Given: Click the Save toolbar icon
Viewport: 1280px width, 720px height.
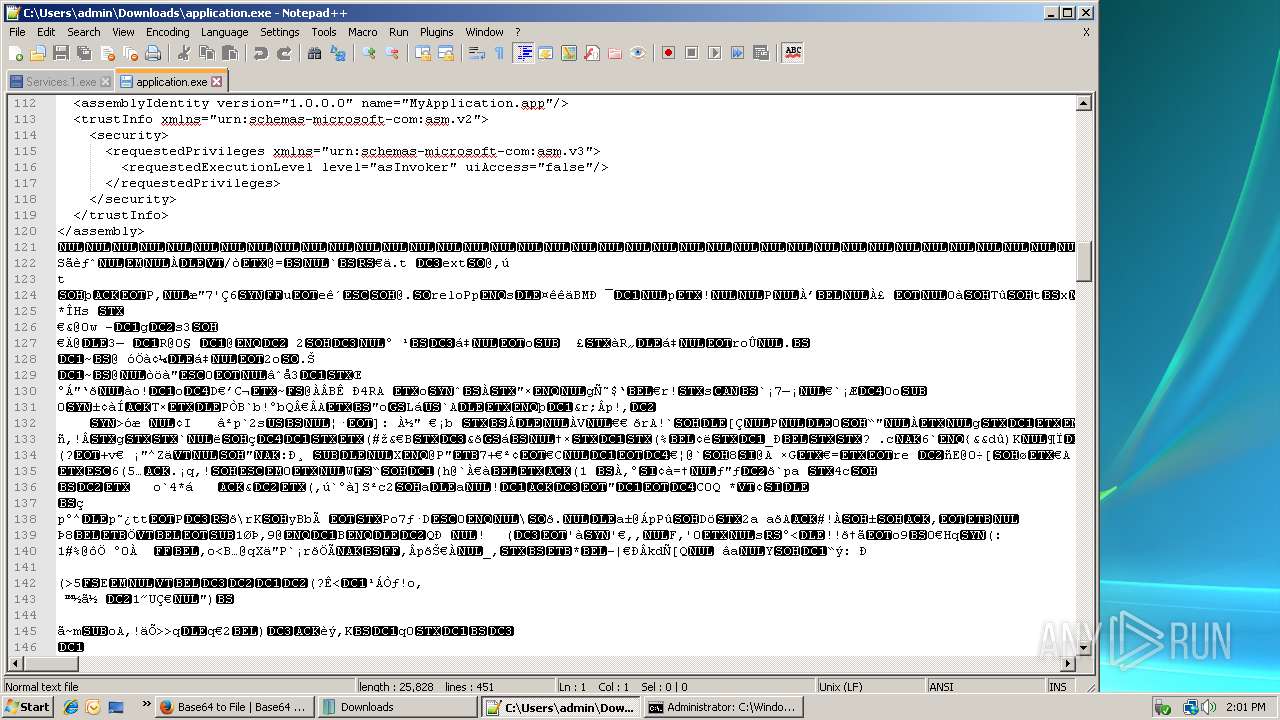Looking at the screenshot, I should 60,53.
